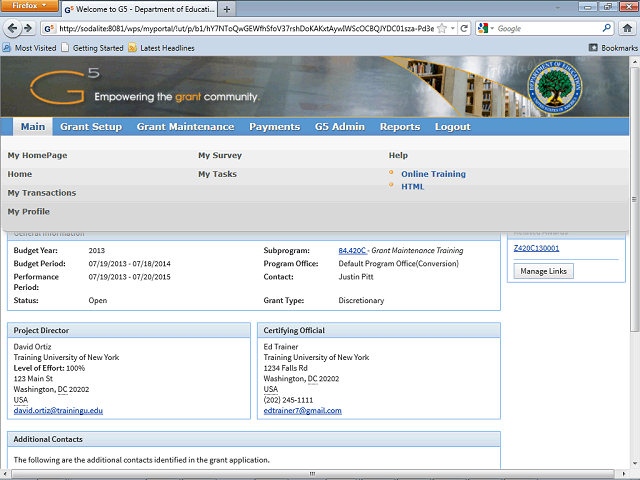Viewport: 640px width, 480px height.
Task: Select the Main menu tab
Action: (33, 127)
